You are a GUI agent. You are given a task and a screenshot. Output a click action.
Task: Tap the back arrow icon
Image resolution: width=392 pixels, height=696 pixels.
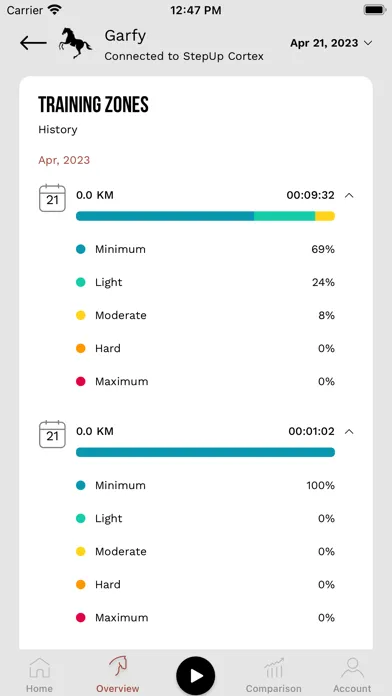33,43
